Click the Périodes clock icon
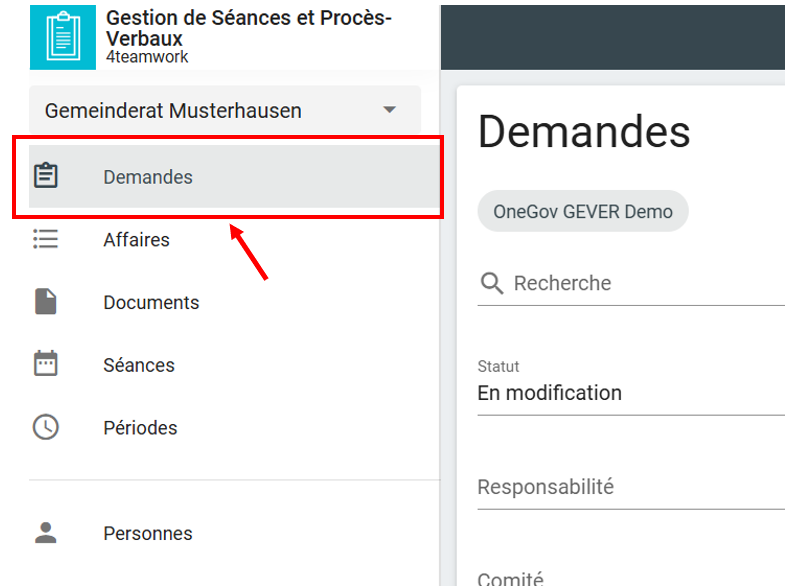This screenshot has height=588, width=785. tap(46, 427)
